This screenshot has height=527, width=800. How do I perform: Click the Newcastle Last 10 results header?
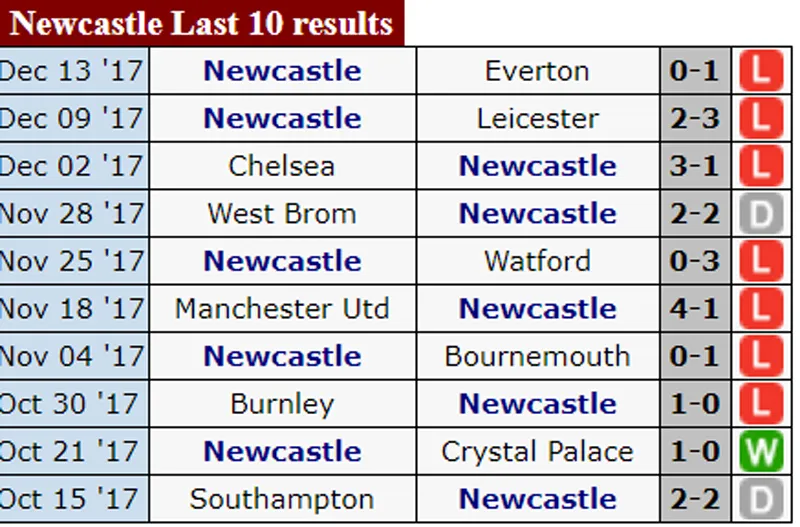click(x=201, y=23)
